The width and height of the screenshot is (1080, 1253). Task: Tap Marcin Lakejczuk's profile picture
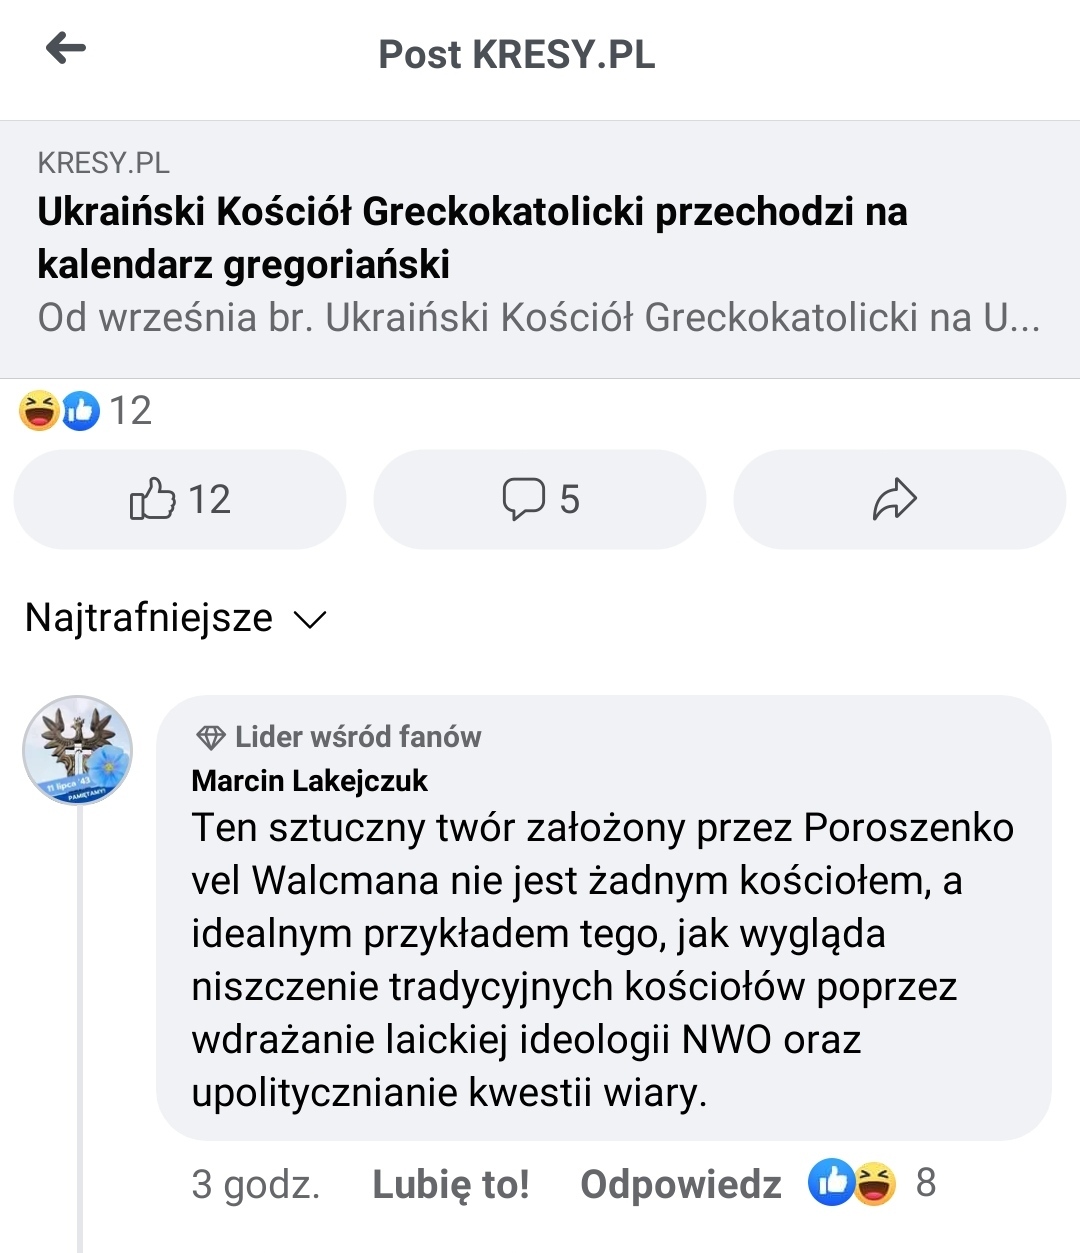(x=78, y=750)
